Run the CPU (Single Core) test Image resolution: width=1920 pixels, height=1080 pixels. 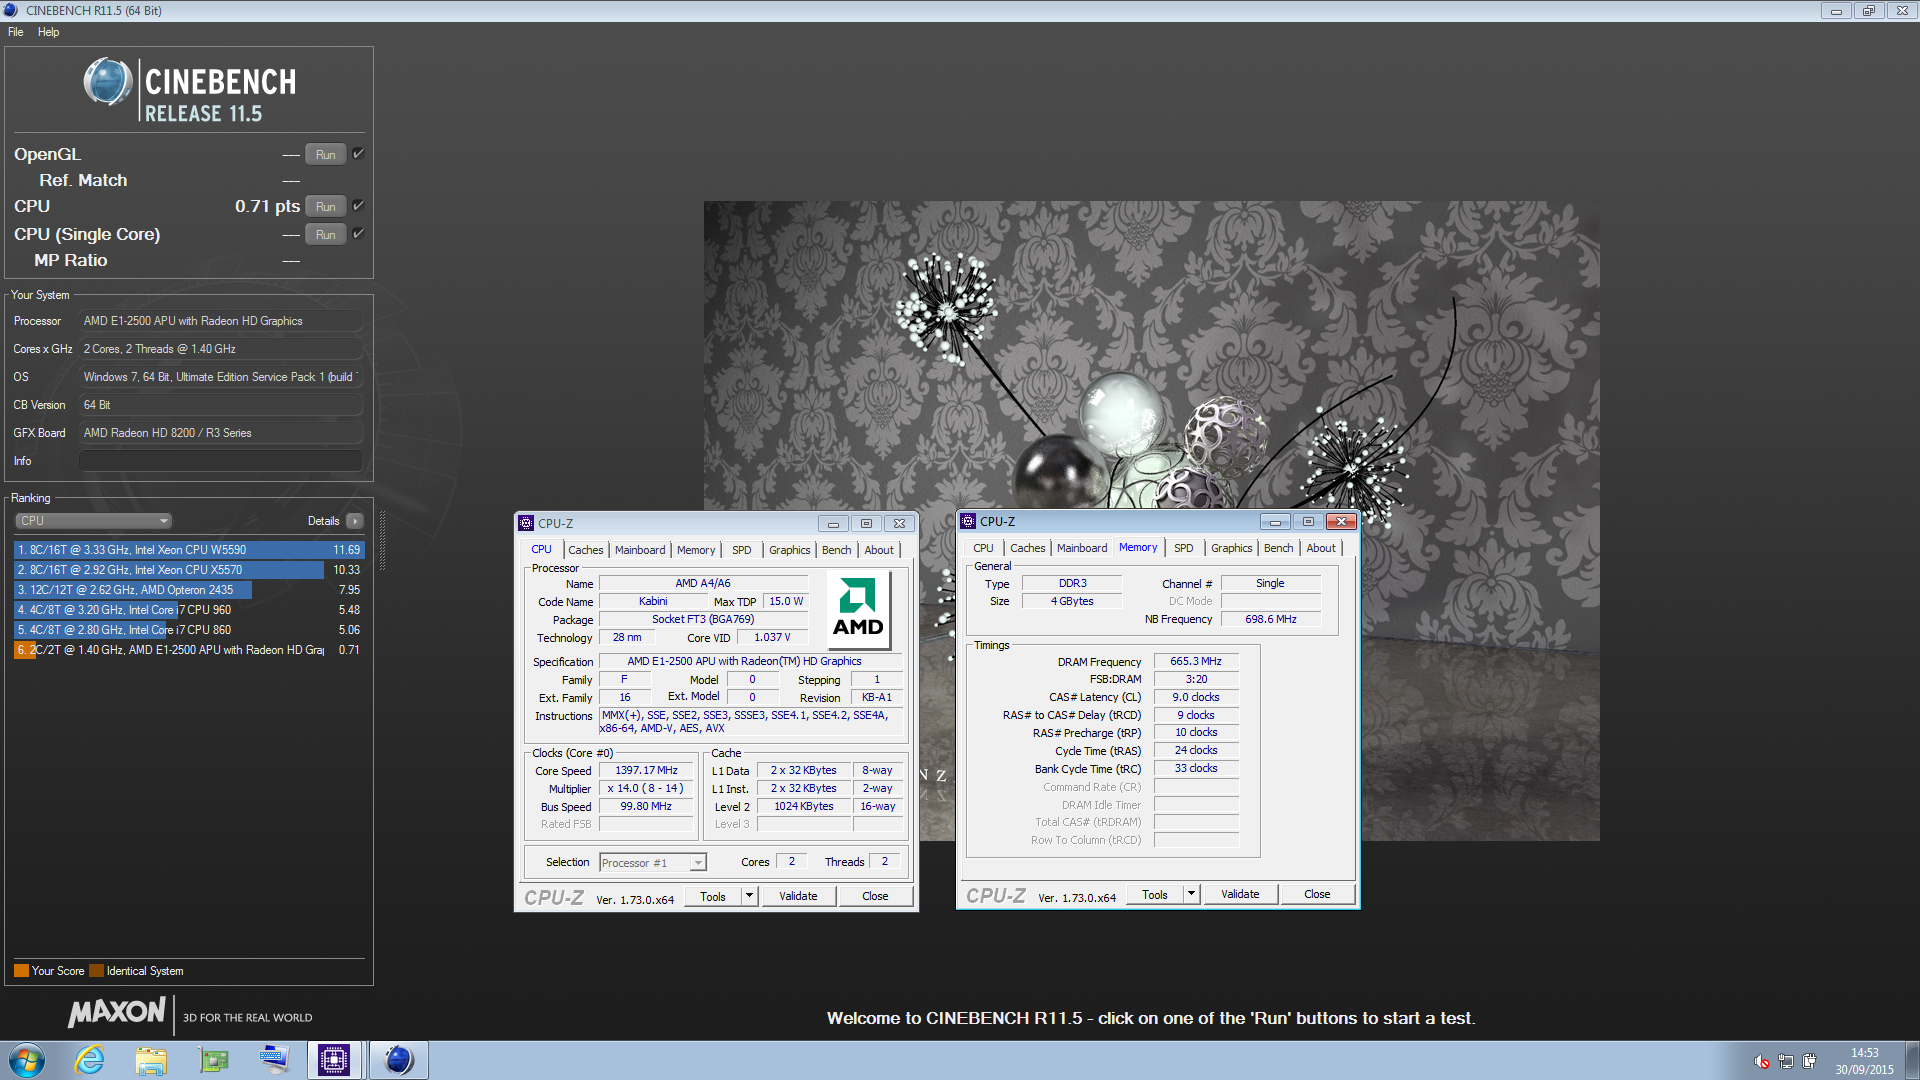coord(325,234)
